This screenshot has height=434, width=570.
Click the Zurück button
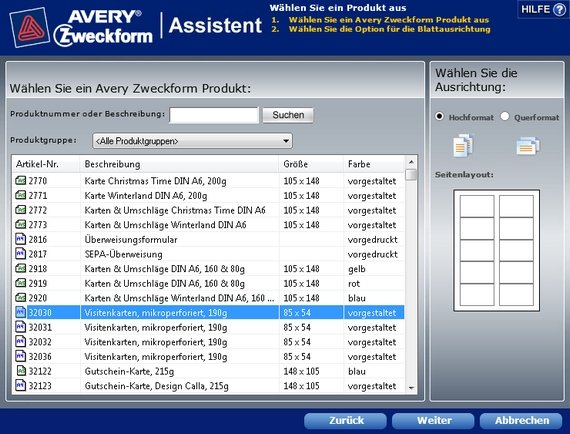pos(345,421)
